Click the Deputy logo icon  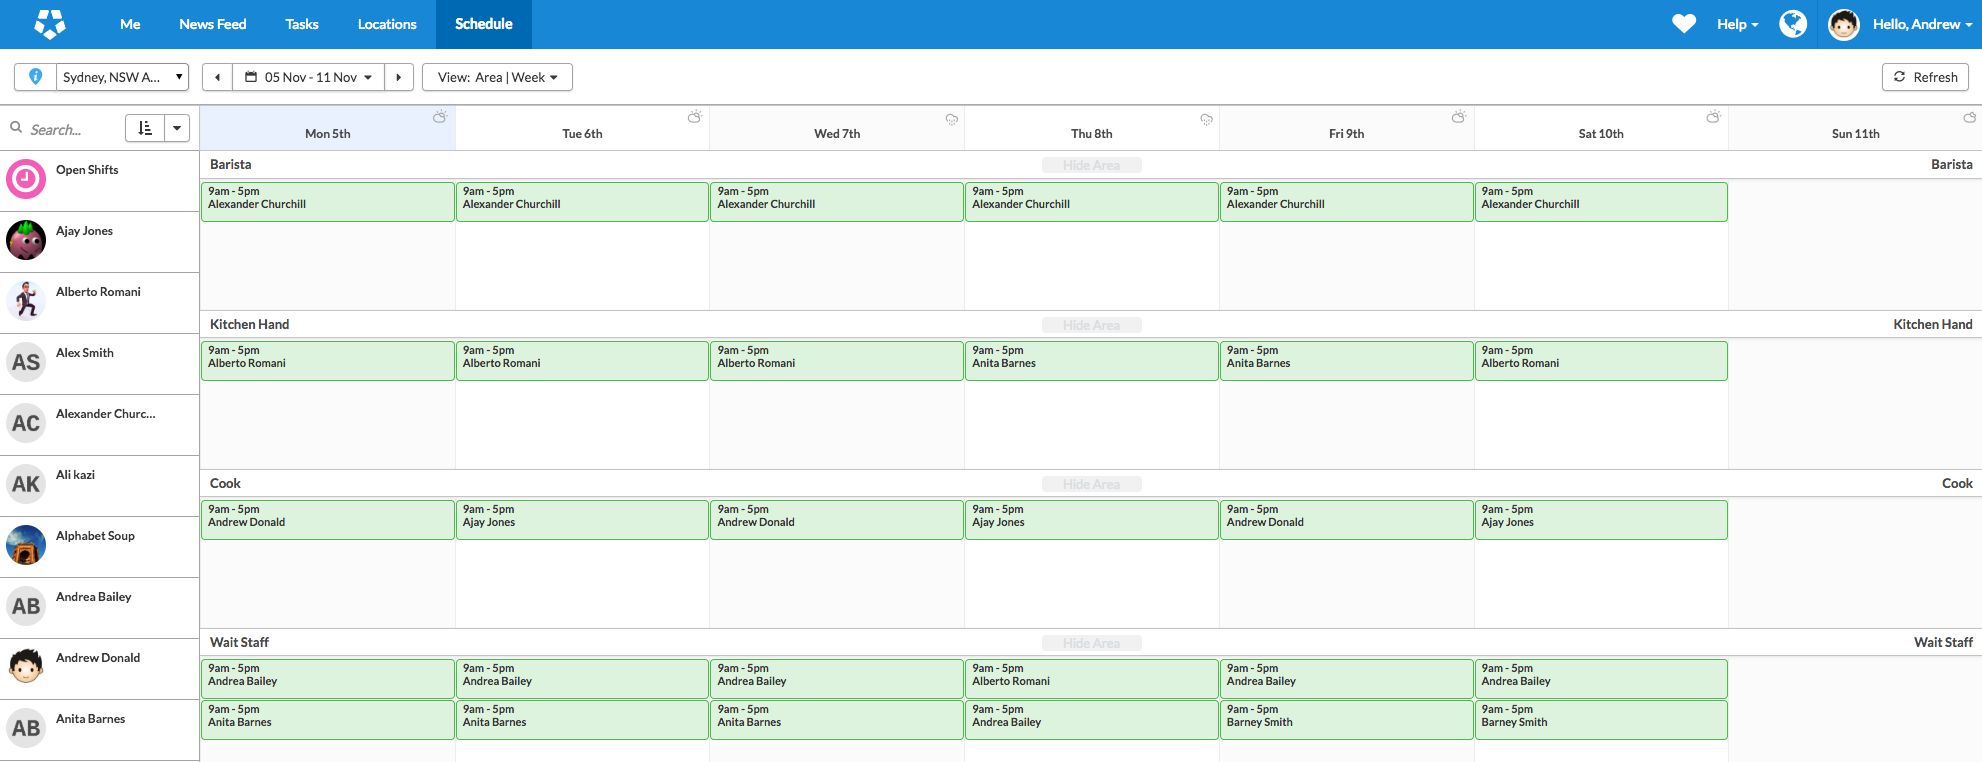[49, 24]
